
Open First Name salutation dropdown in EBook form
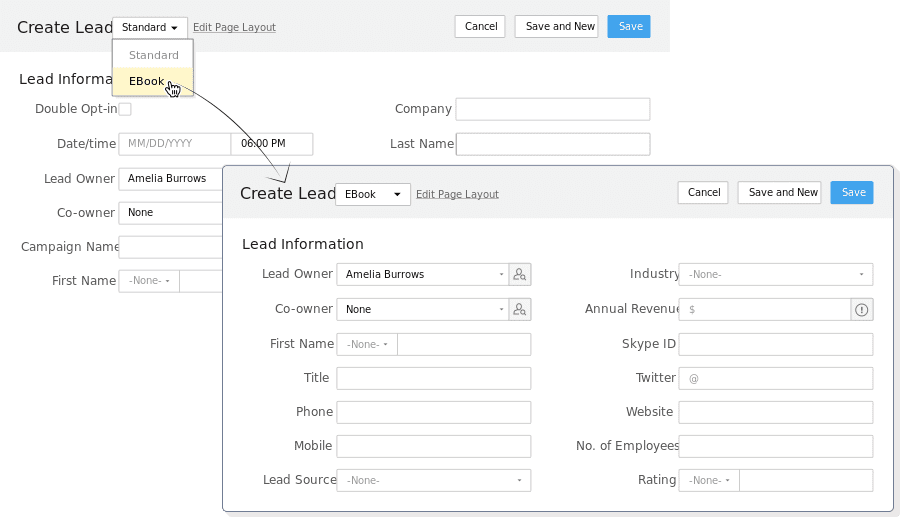[x=367, y=344]
